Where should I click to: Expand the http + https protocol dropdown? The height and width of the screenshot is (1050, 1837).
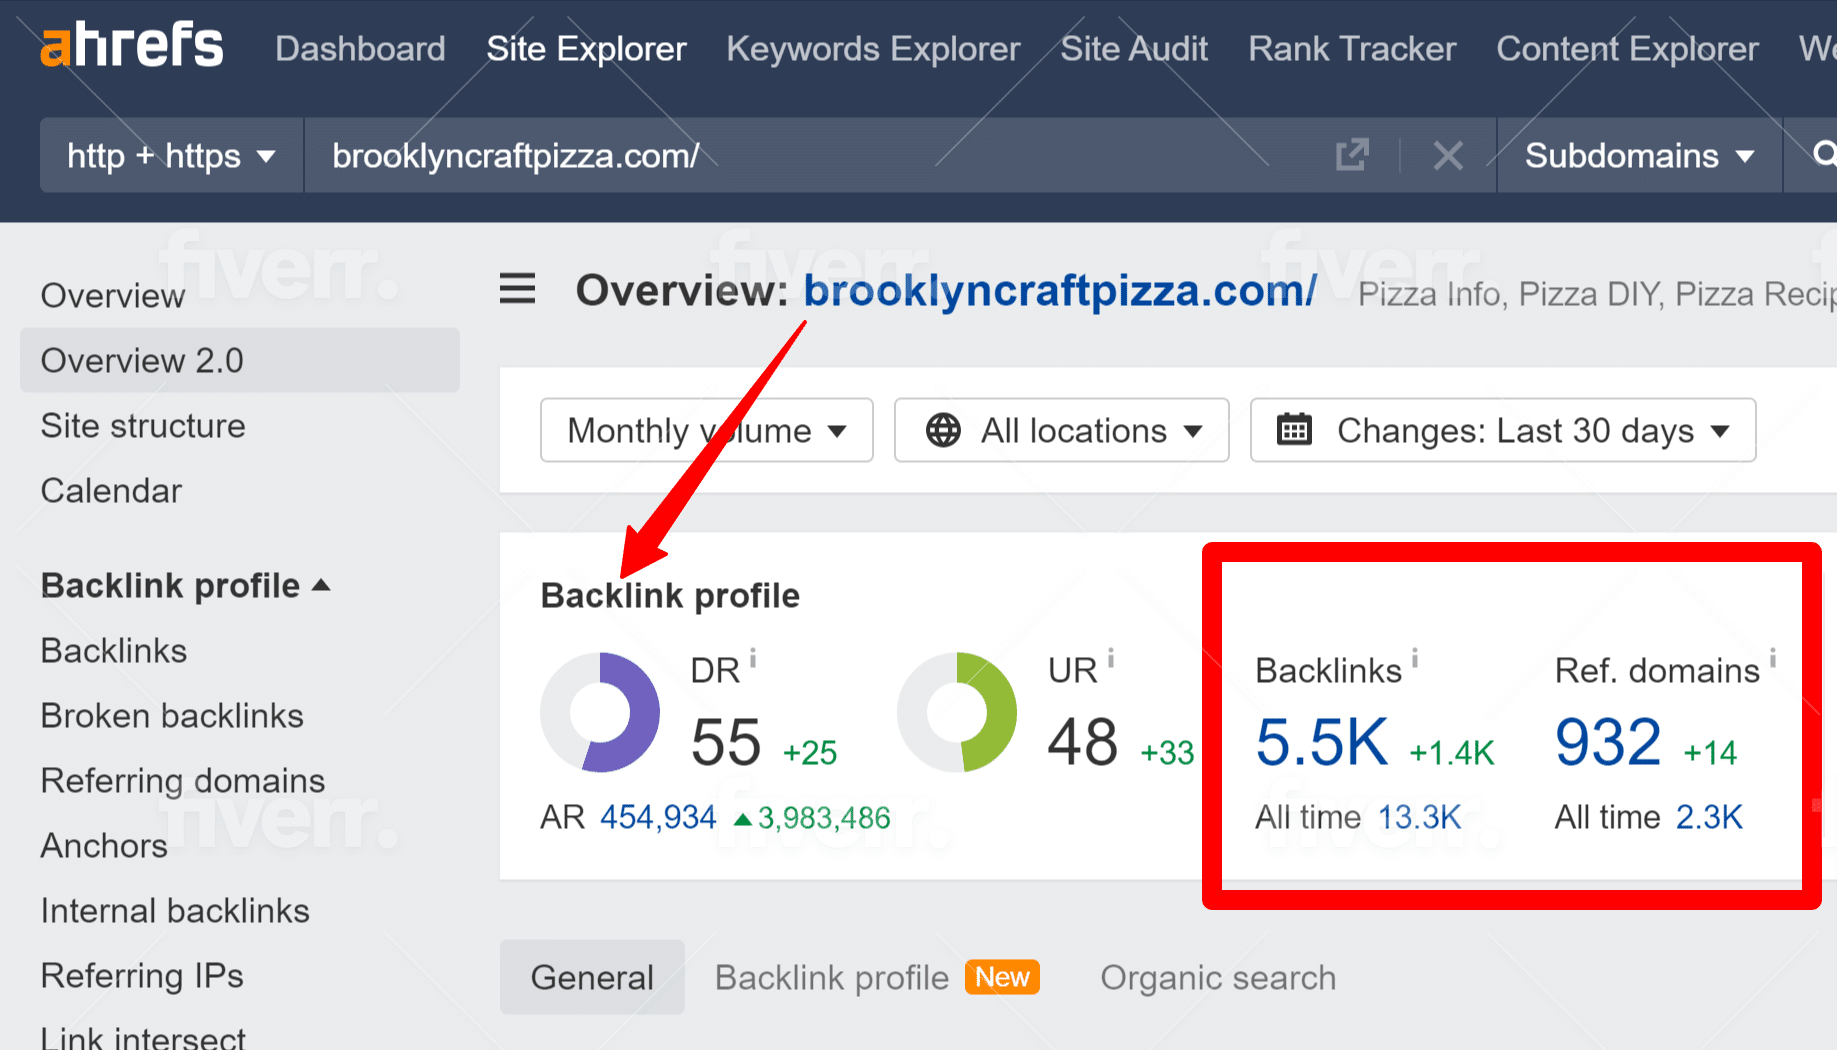coord(171,155)
